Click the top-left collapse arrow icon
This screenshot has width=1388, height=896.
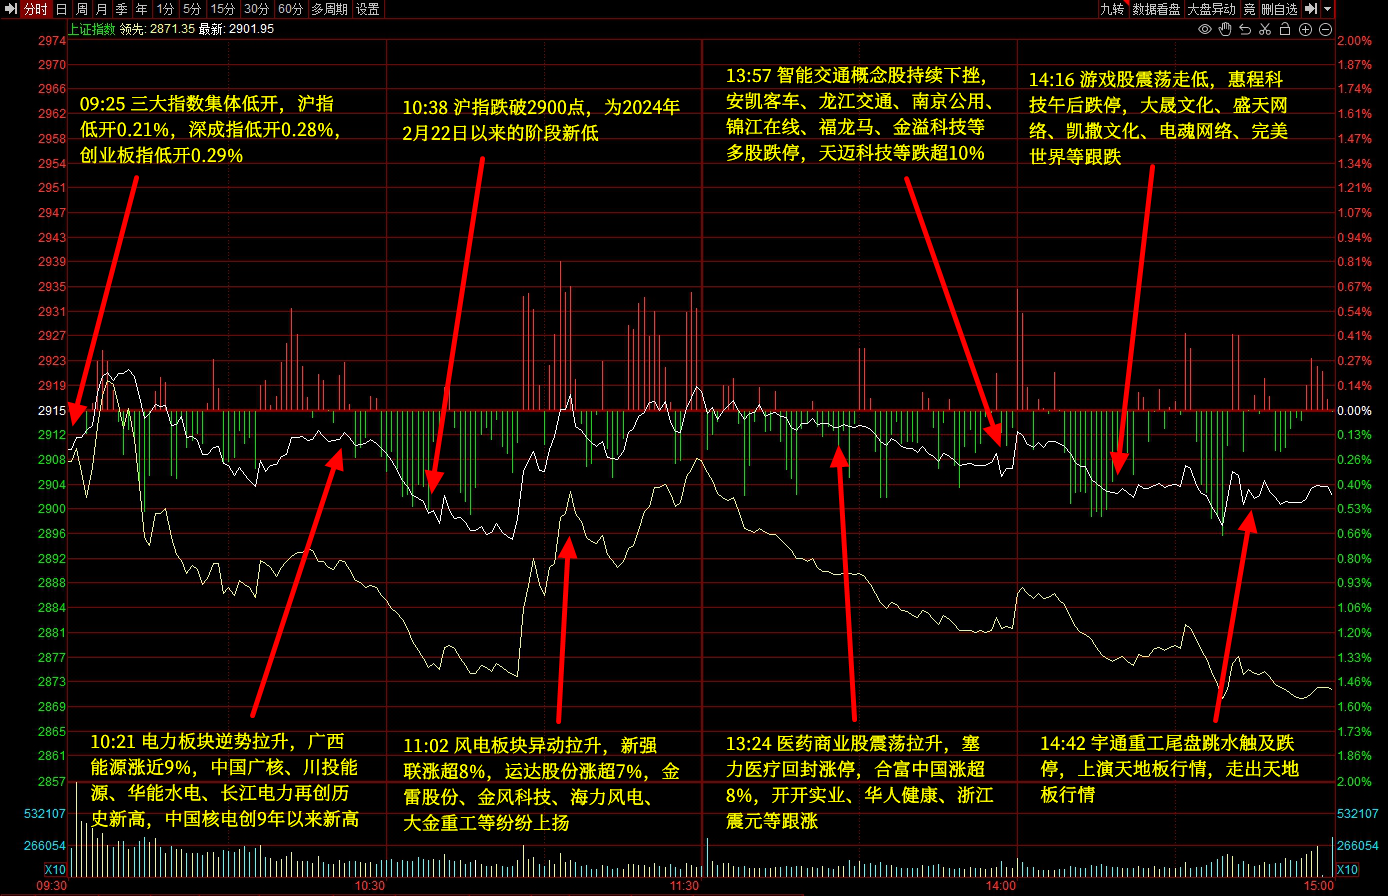tap(10, 9)
